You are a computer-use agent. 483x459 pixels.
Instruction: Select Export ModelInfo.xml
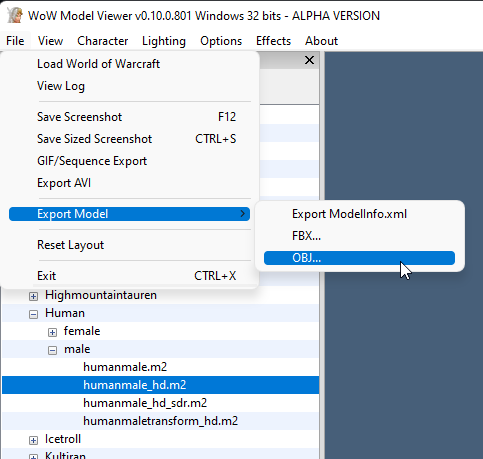(x=359, y=214)
